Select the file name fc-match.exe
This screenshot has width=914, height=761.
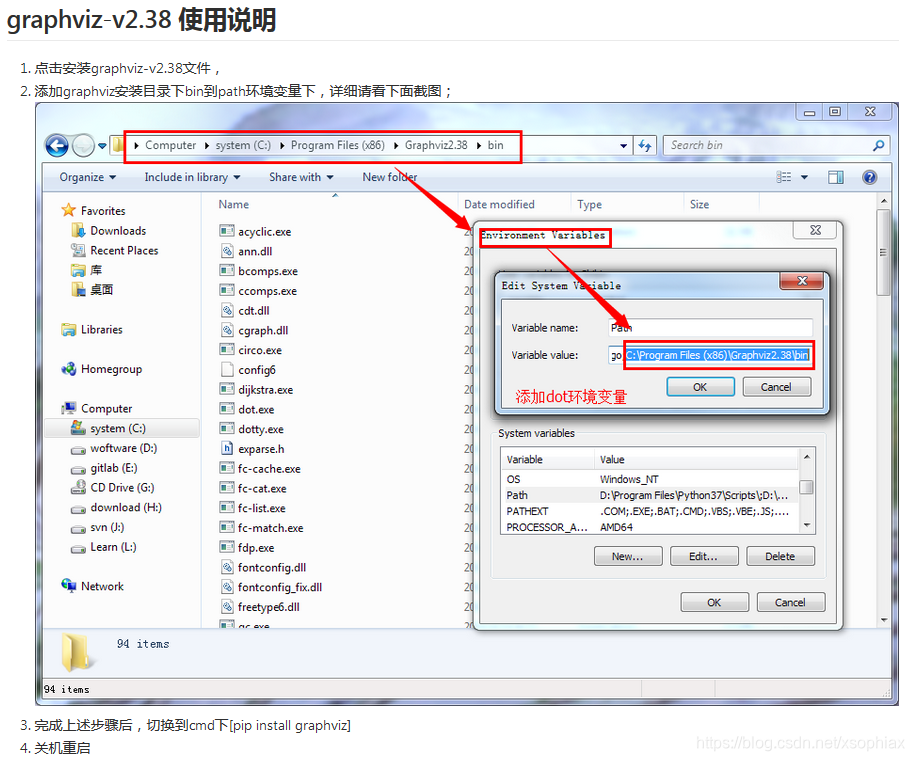(270, 528)
